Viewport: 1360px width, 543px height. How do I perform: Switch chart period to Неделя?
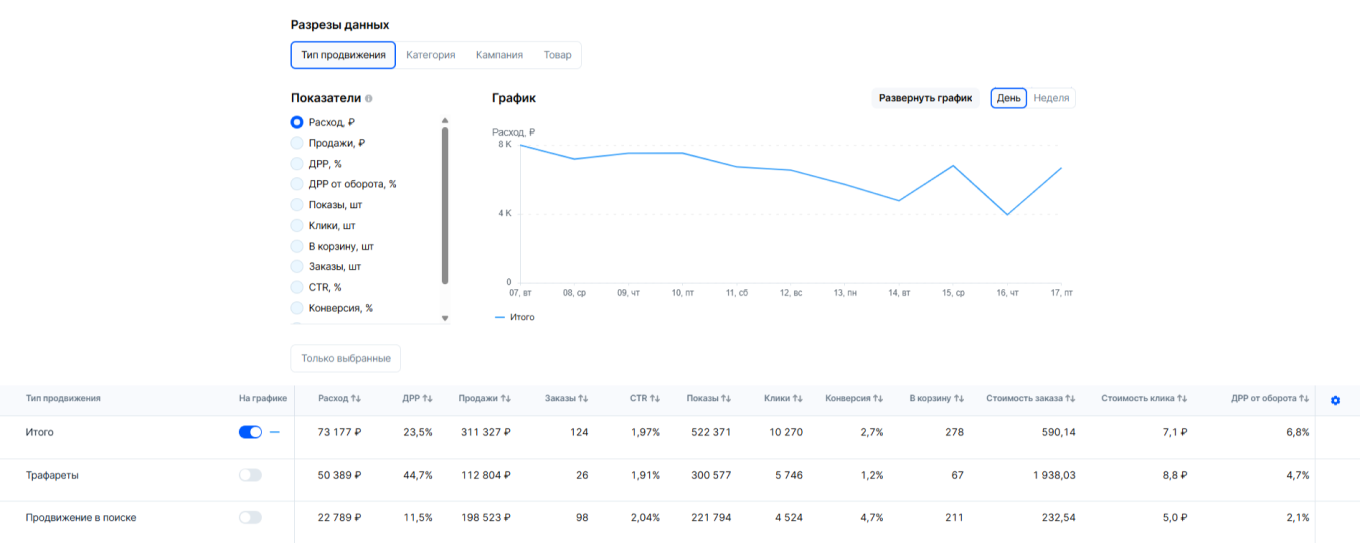point(1051,98)
